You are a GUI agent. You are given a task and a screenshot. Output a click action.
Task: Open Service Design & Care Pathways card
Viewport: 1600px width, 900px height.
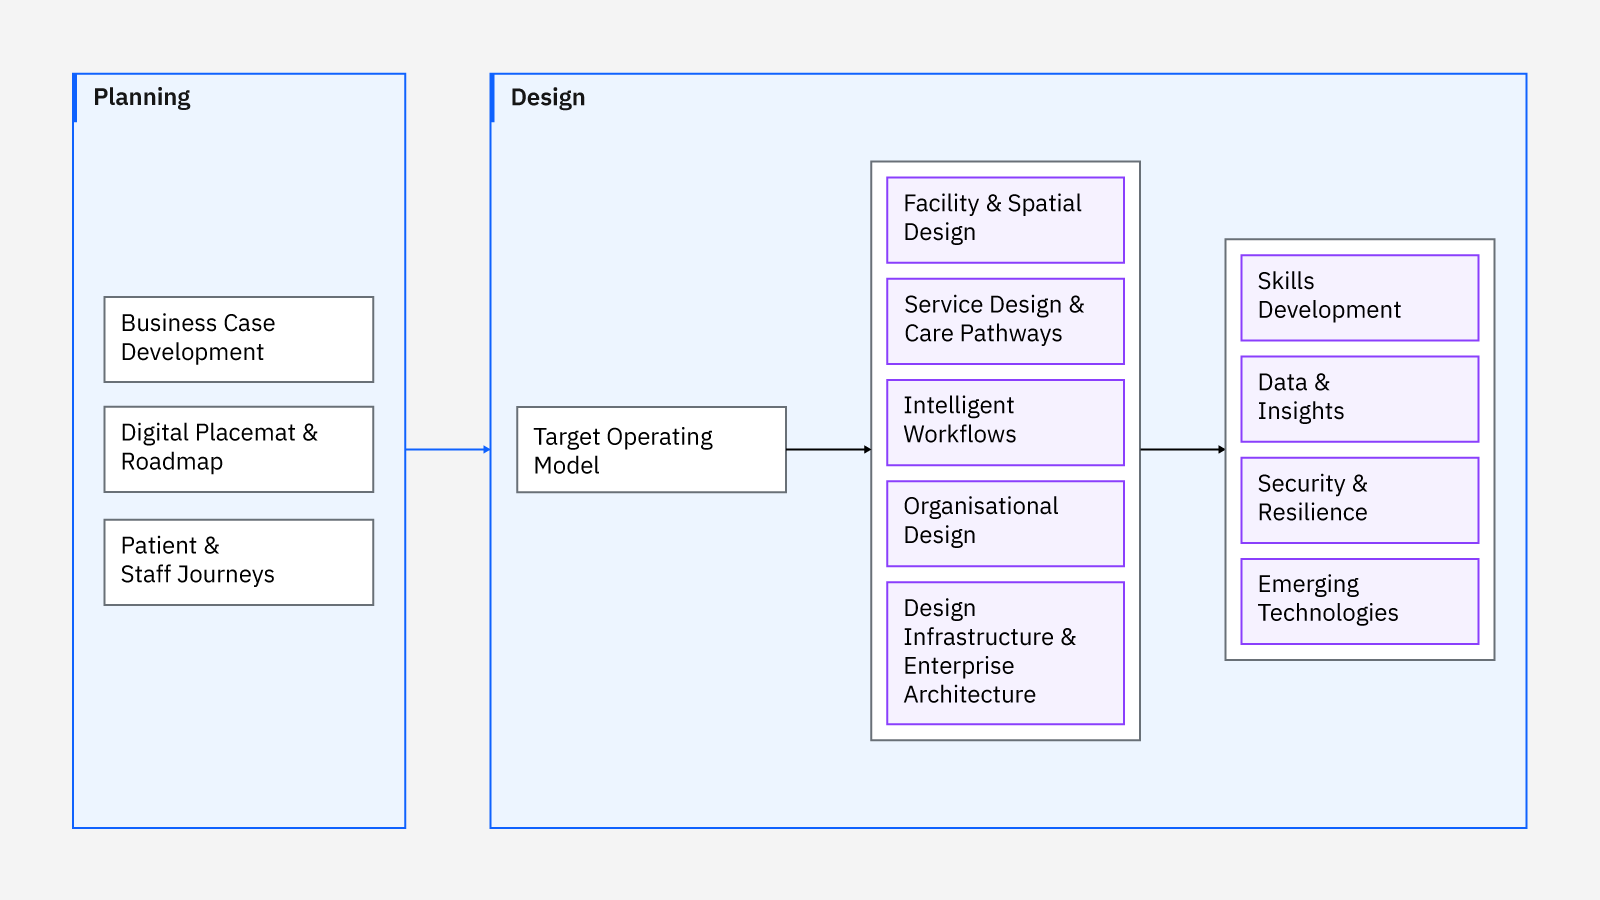(x=1006, y=321)
